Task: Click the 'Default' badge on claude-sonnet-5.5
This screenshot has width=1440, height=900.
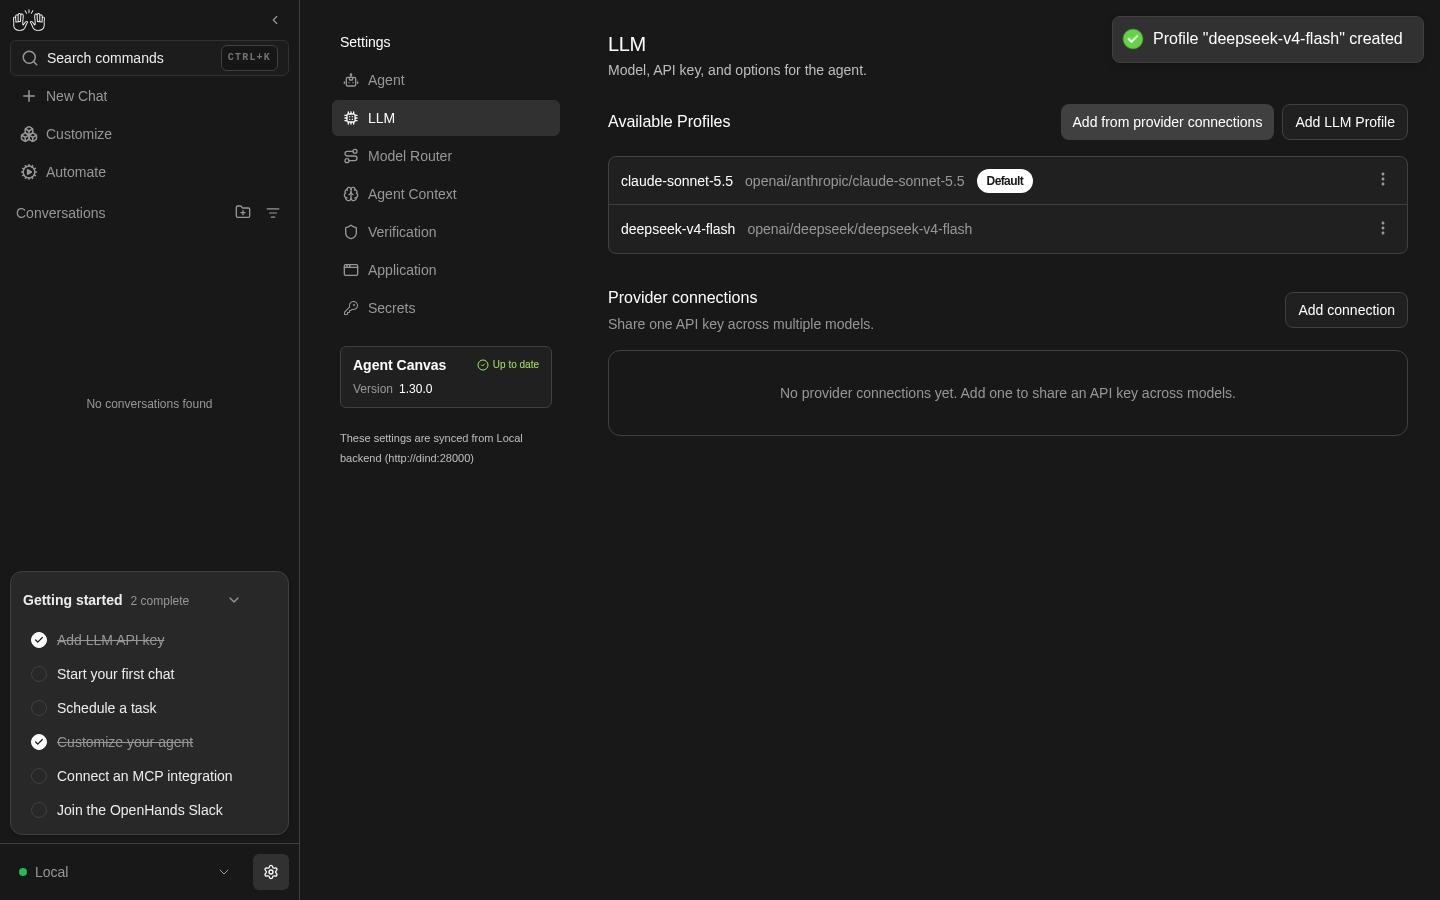Action: click(x=1005, y=181)
